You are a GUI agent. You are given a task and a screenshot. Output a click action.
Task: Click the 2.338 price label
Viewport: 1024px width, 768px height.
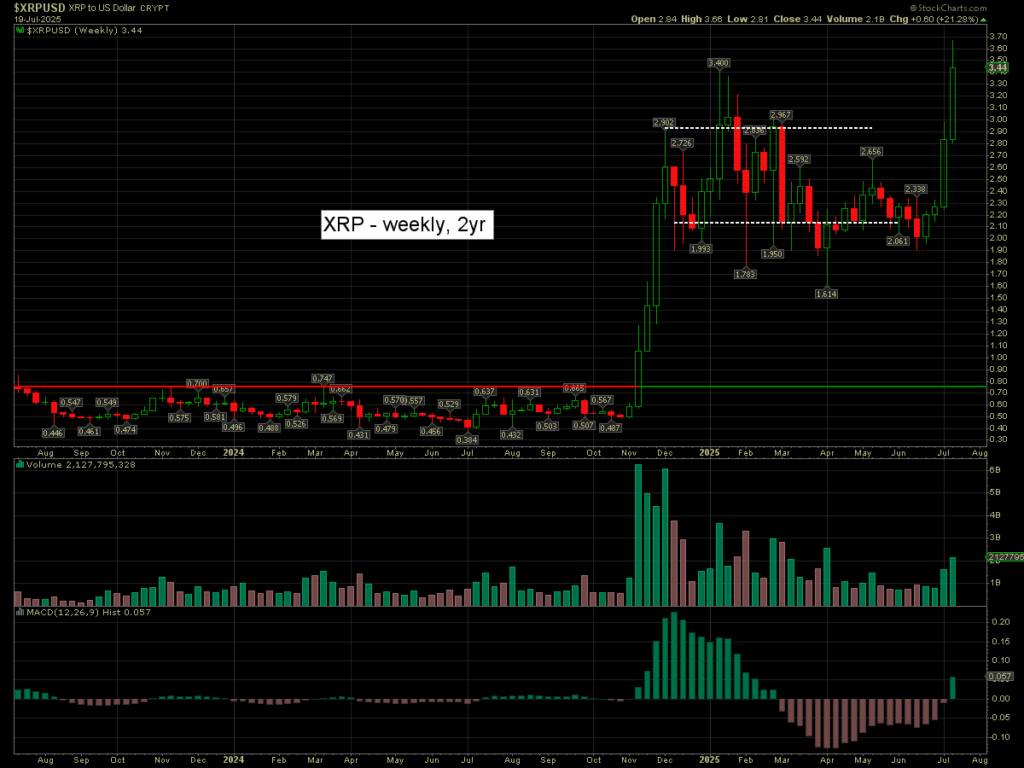tap(916, 189)
